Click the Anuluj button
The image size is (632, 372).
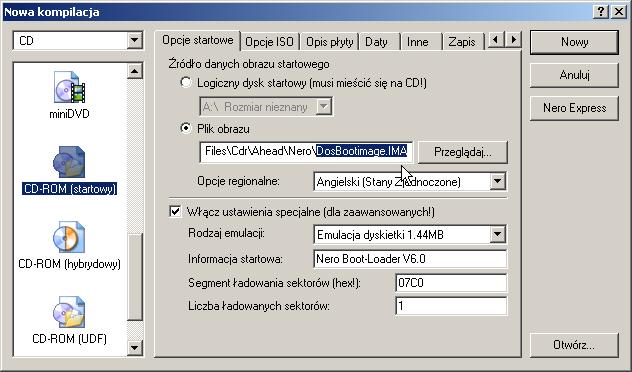point(574,75)
